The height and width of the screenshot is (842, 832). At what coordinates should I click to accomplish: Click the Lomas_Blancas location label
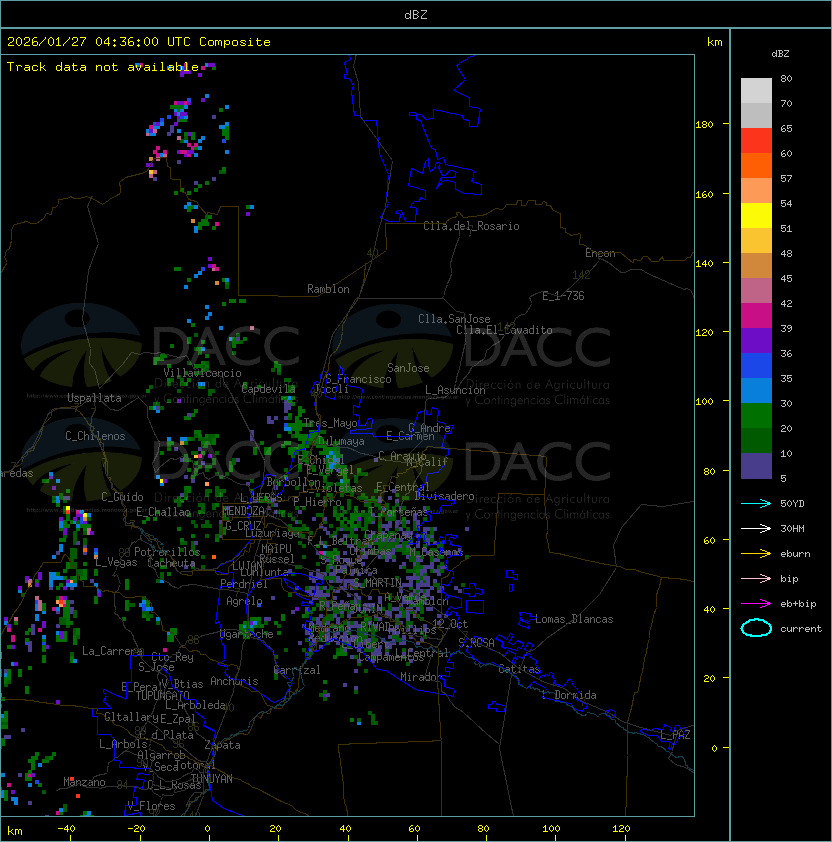click(x=574, y=619)
